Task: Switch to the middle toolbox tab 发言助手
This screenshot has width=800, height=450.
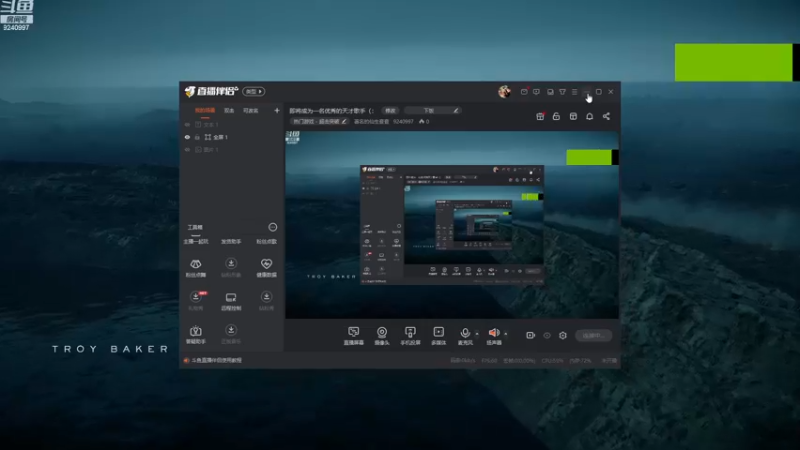Action: [231, 241]
